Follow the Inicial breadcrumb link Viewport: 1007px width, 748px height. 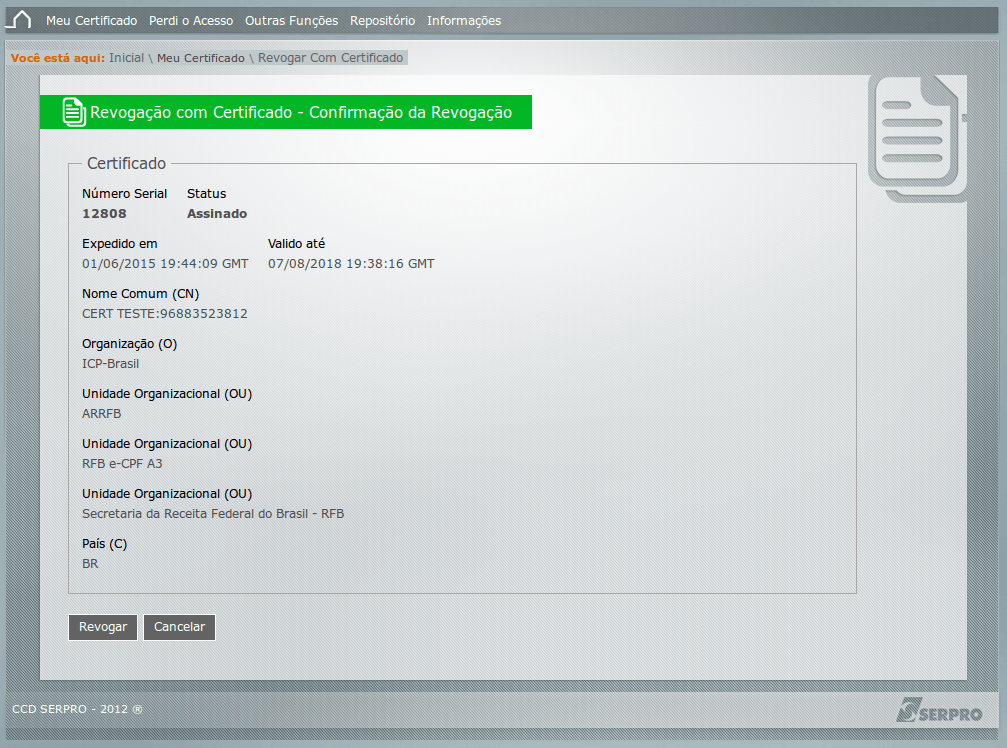point(127,58)
